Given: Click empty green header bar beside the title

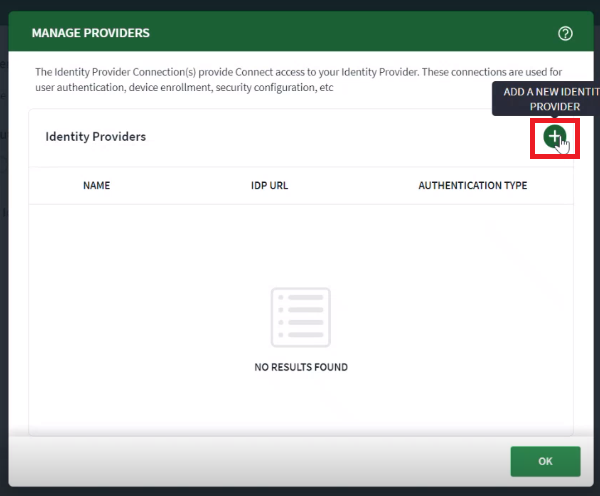Looking at the screenshot, I should (x=350, y=33).
